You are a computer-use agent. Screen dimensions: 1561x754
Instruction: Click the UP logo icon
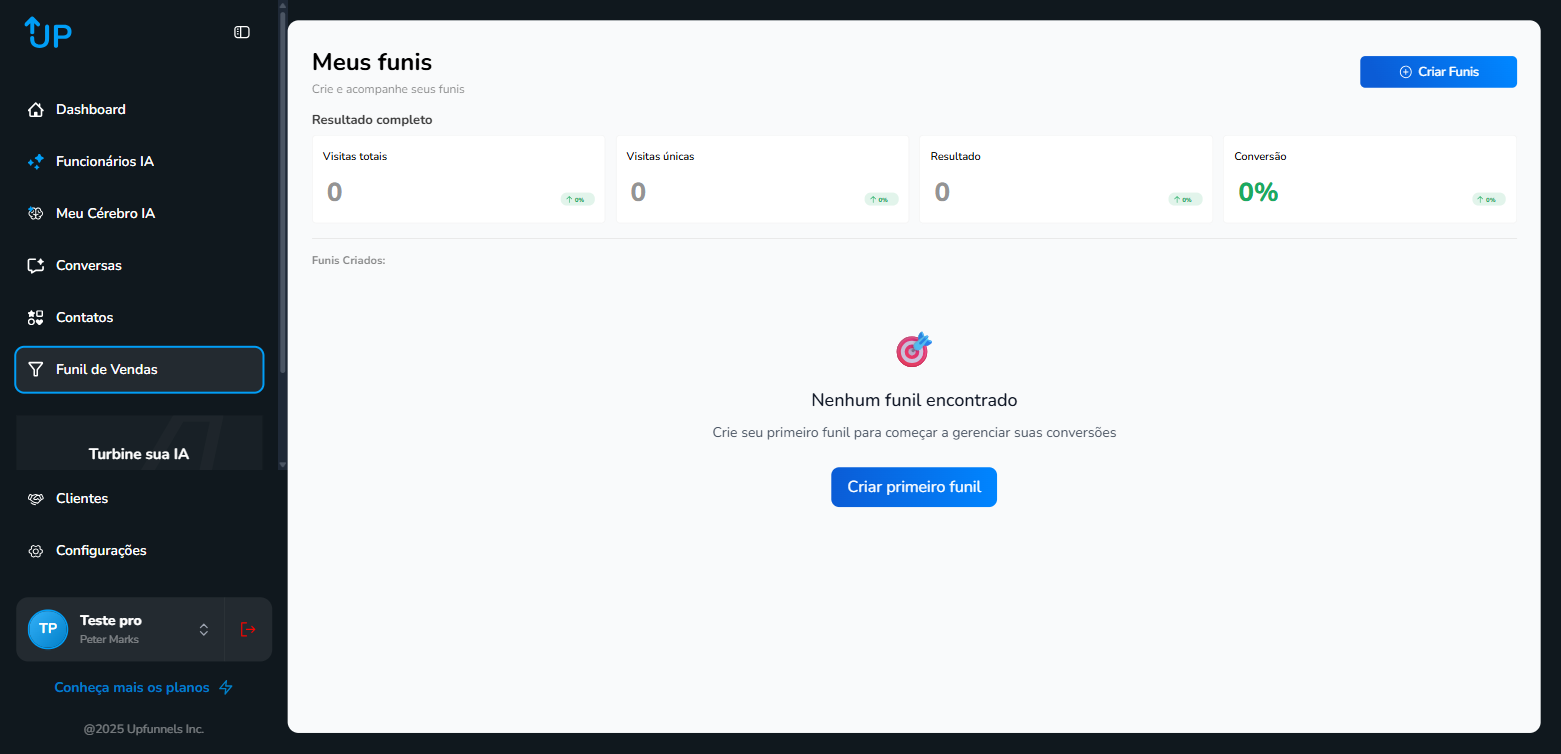pyautogui.click(x=48, y=33)
